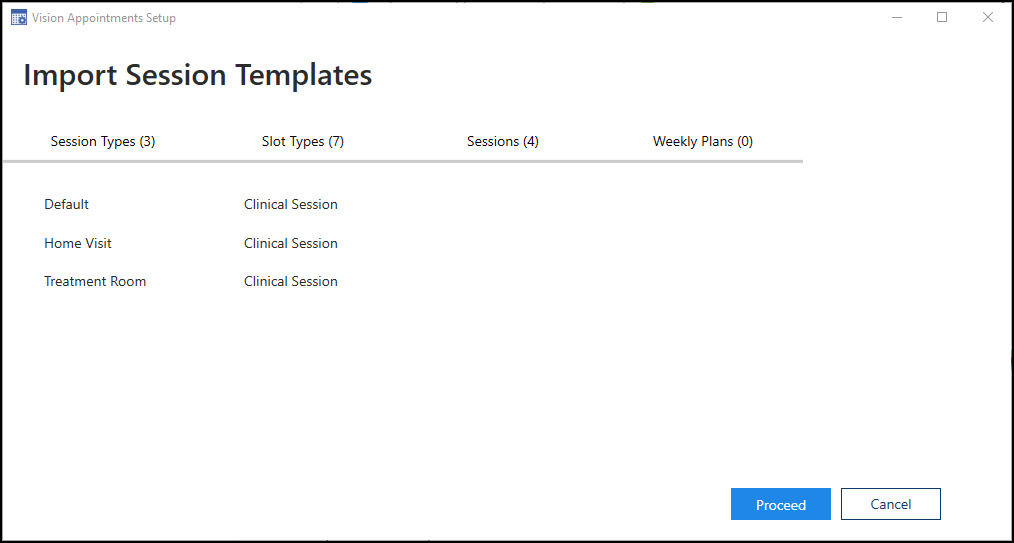Image resolution: width=1014 pixels, height=543 pixels.
Task: Click the Import Session Templates heading
Action: 198,76
